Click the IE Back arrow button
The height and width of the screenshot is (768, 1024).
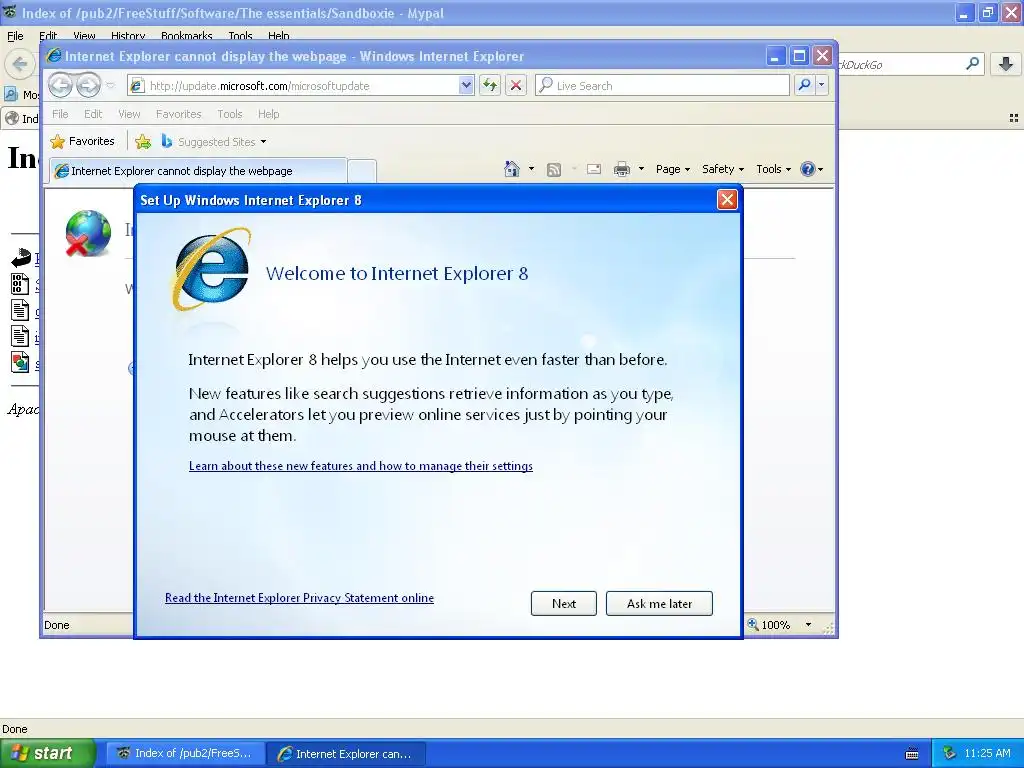[x=61, y=85]
